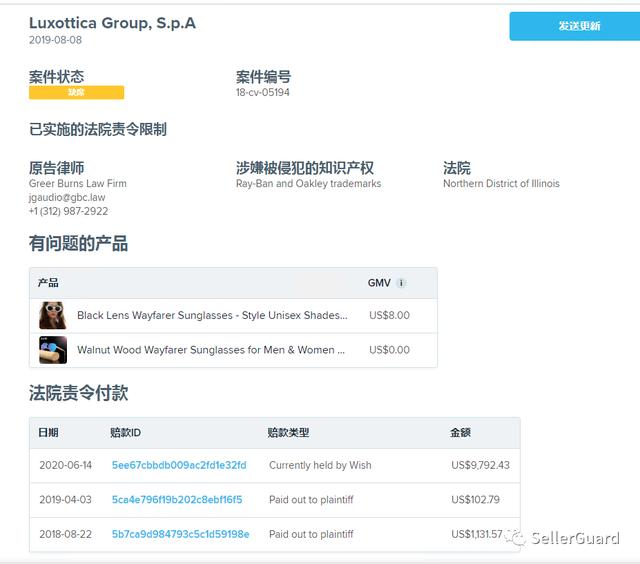This screenshot has width=640, height=564.
Task: Click Currently held by Wish text
Action: [320, 465]
